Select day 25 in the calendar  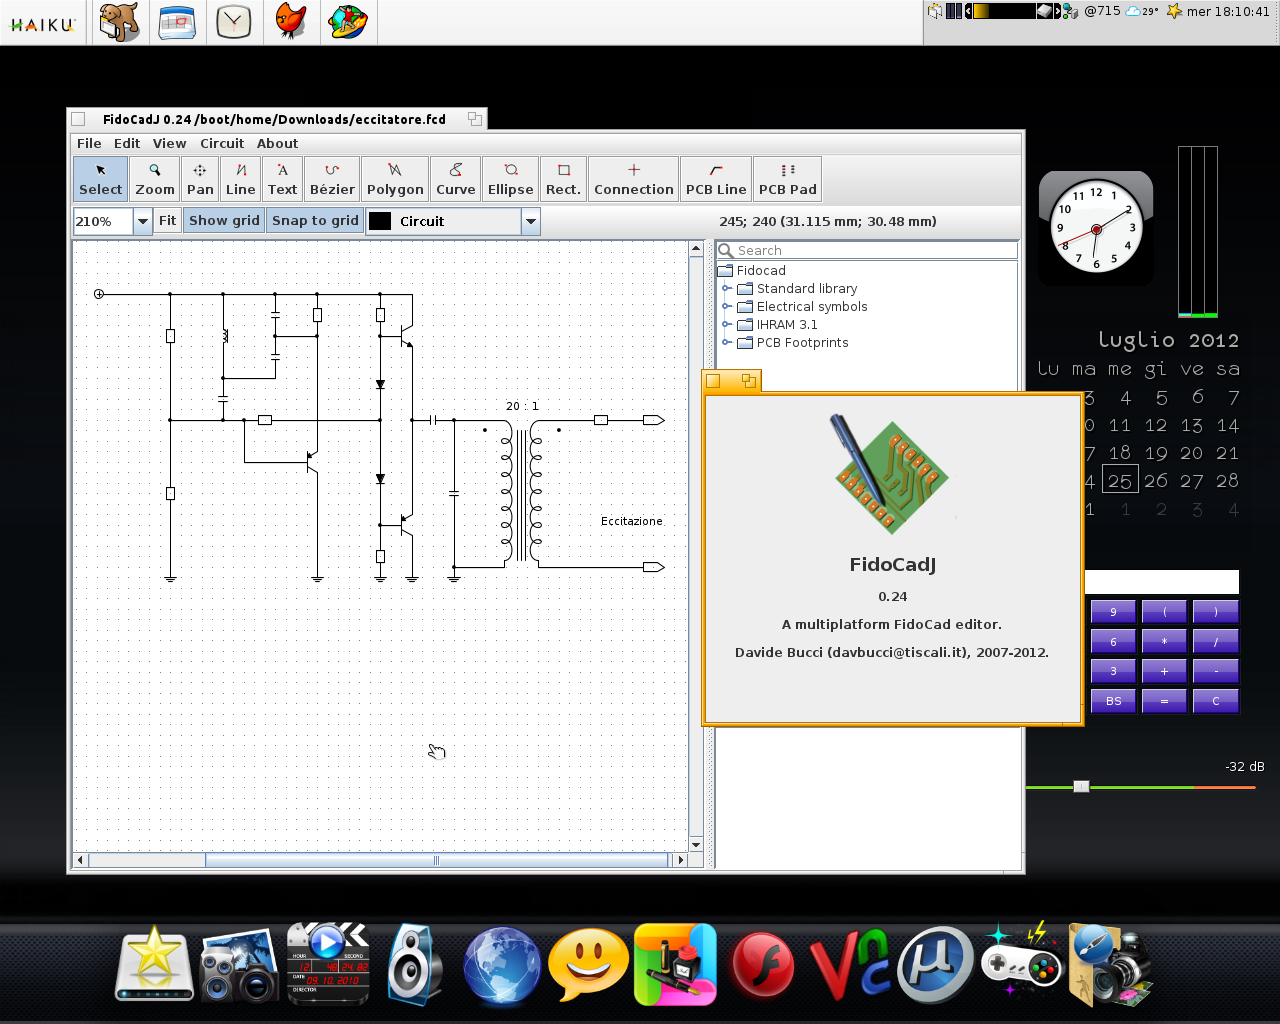click(1120, 481)
